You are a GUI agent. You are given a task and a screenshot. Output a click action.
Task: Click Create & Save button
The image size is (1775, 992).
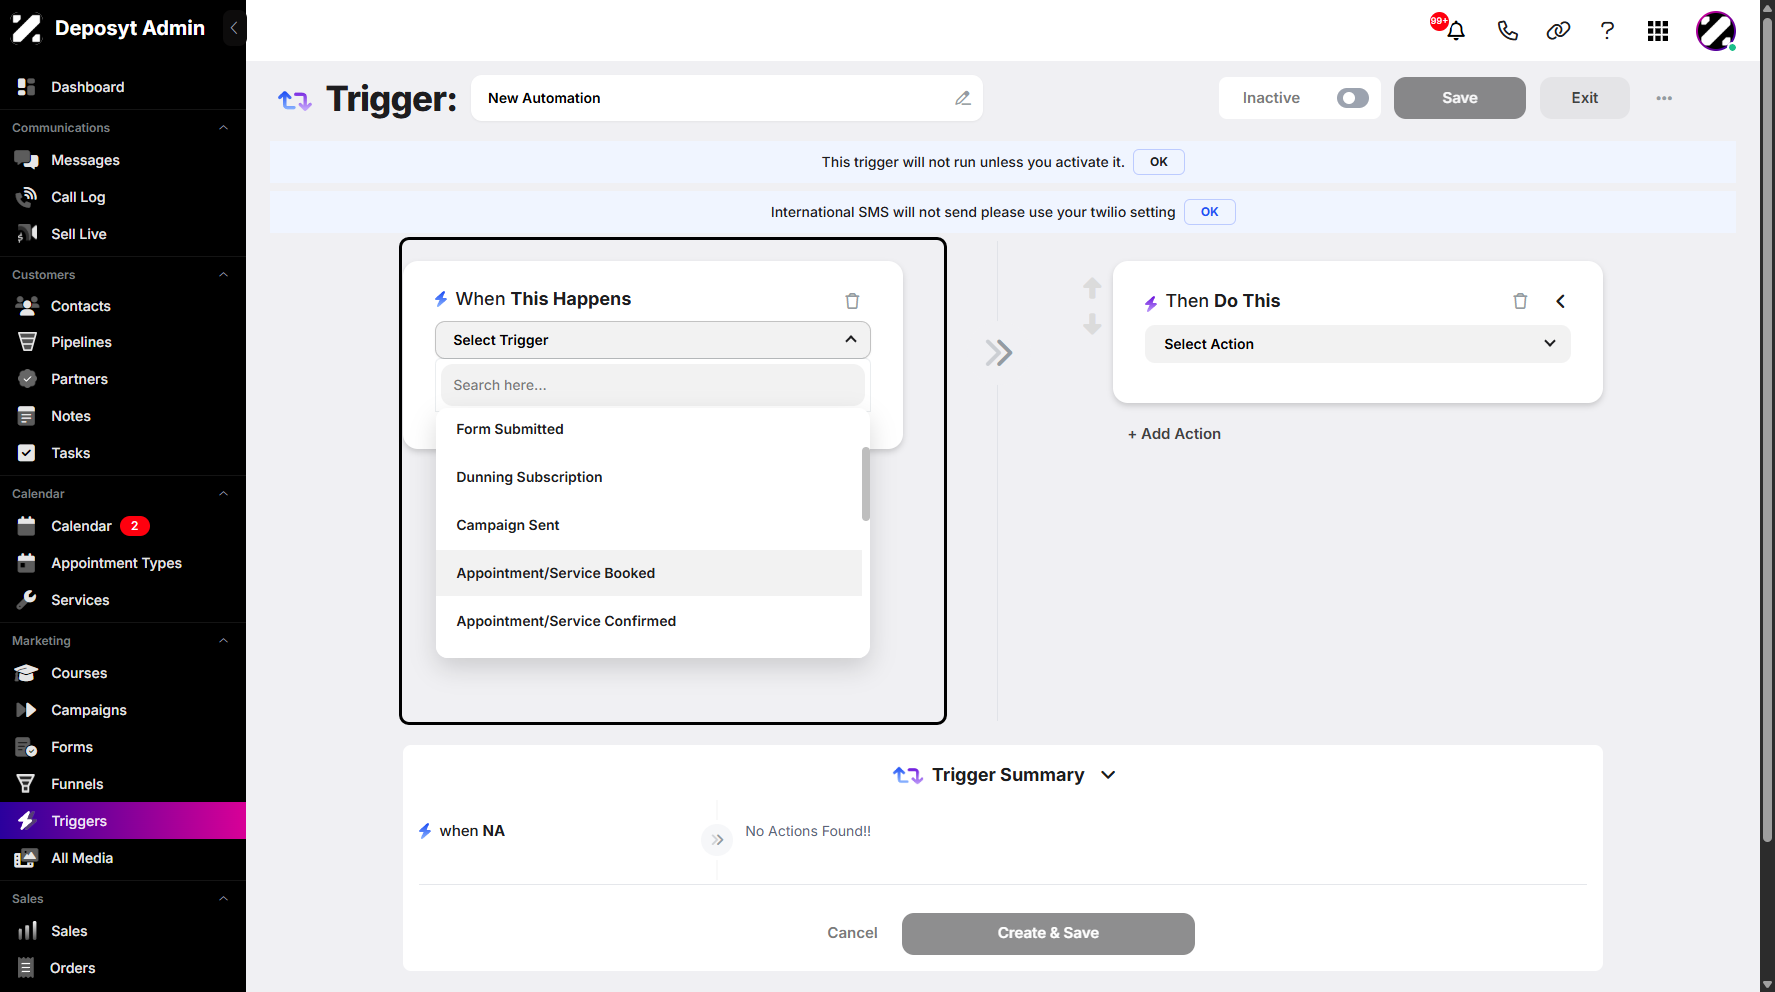pyautogui.click(x=1048, y=933)
